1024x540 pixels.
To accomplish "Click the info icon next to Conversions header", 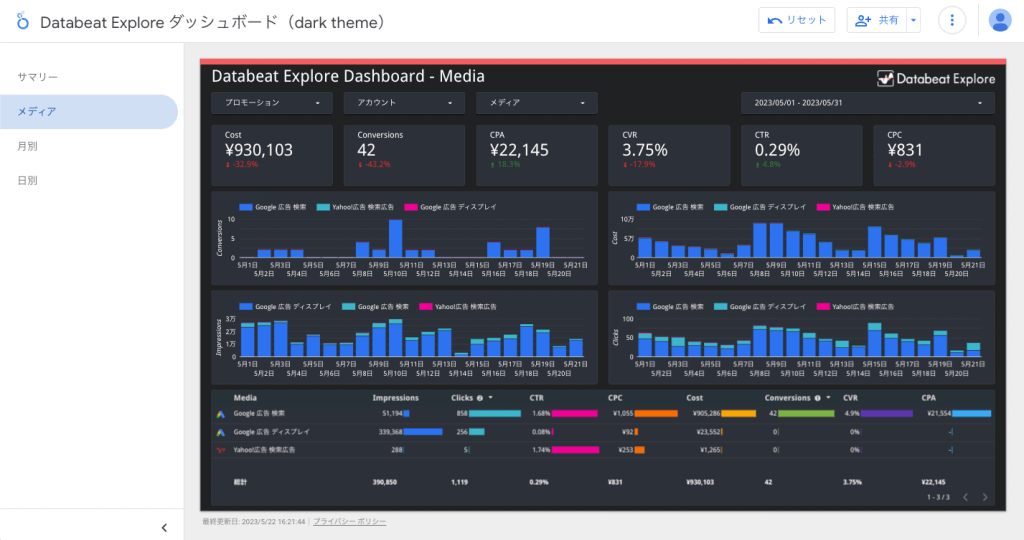I will click(817, 398).
